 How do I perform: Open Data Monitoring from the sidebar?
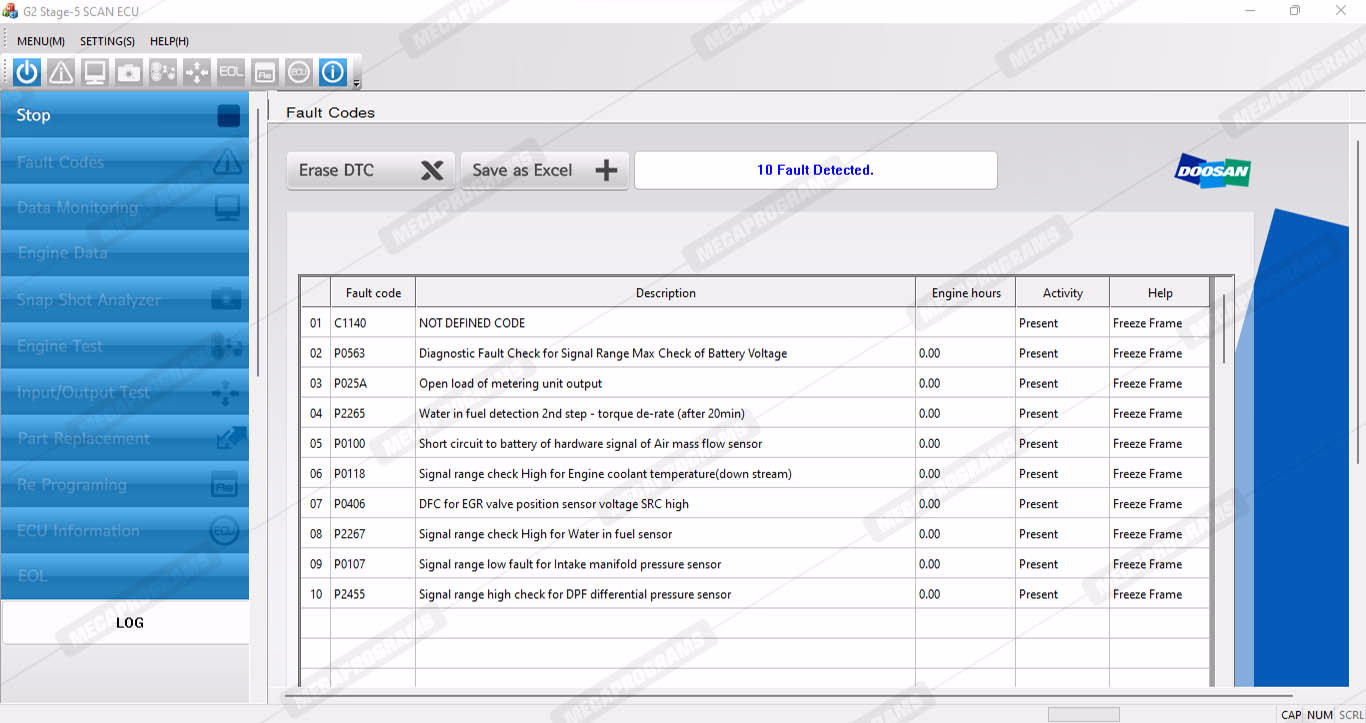tap(125, 207)
